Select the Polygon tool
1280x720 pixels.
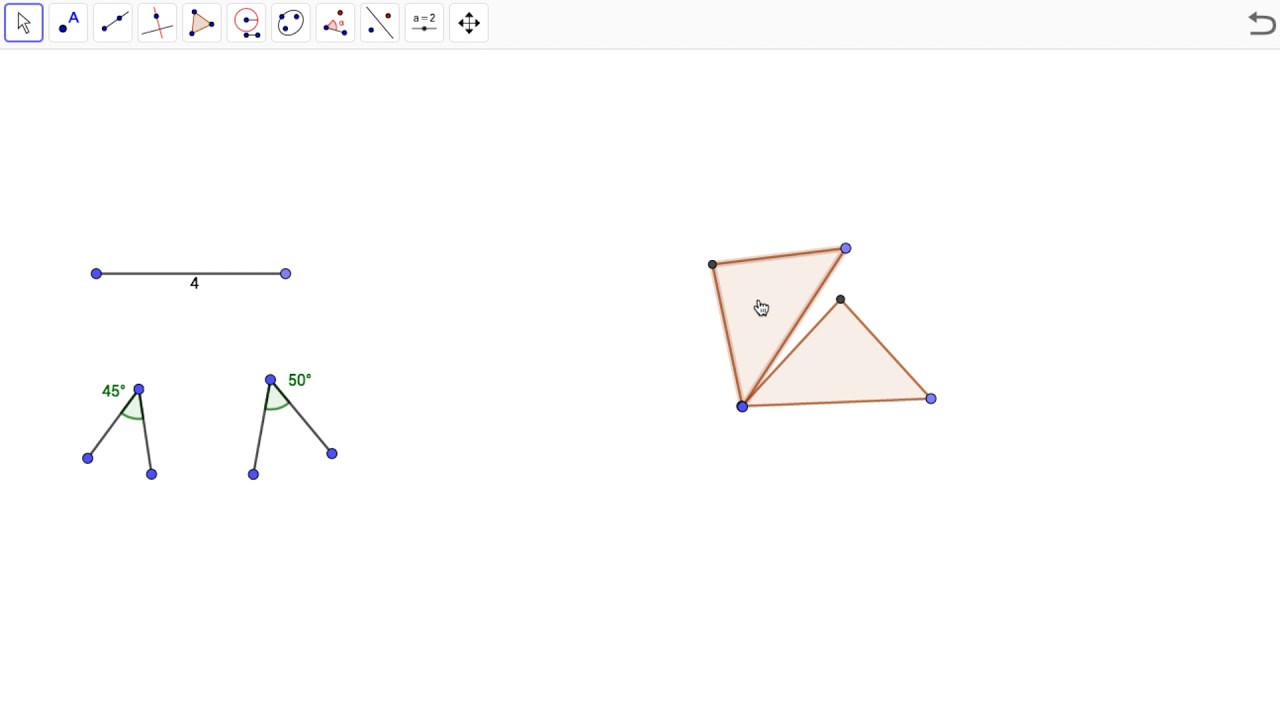[x=202, y=22]
